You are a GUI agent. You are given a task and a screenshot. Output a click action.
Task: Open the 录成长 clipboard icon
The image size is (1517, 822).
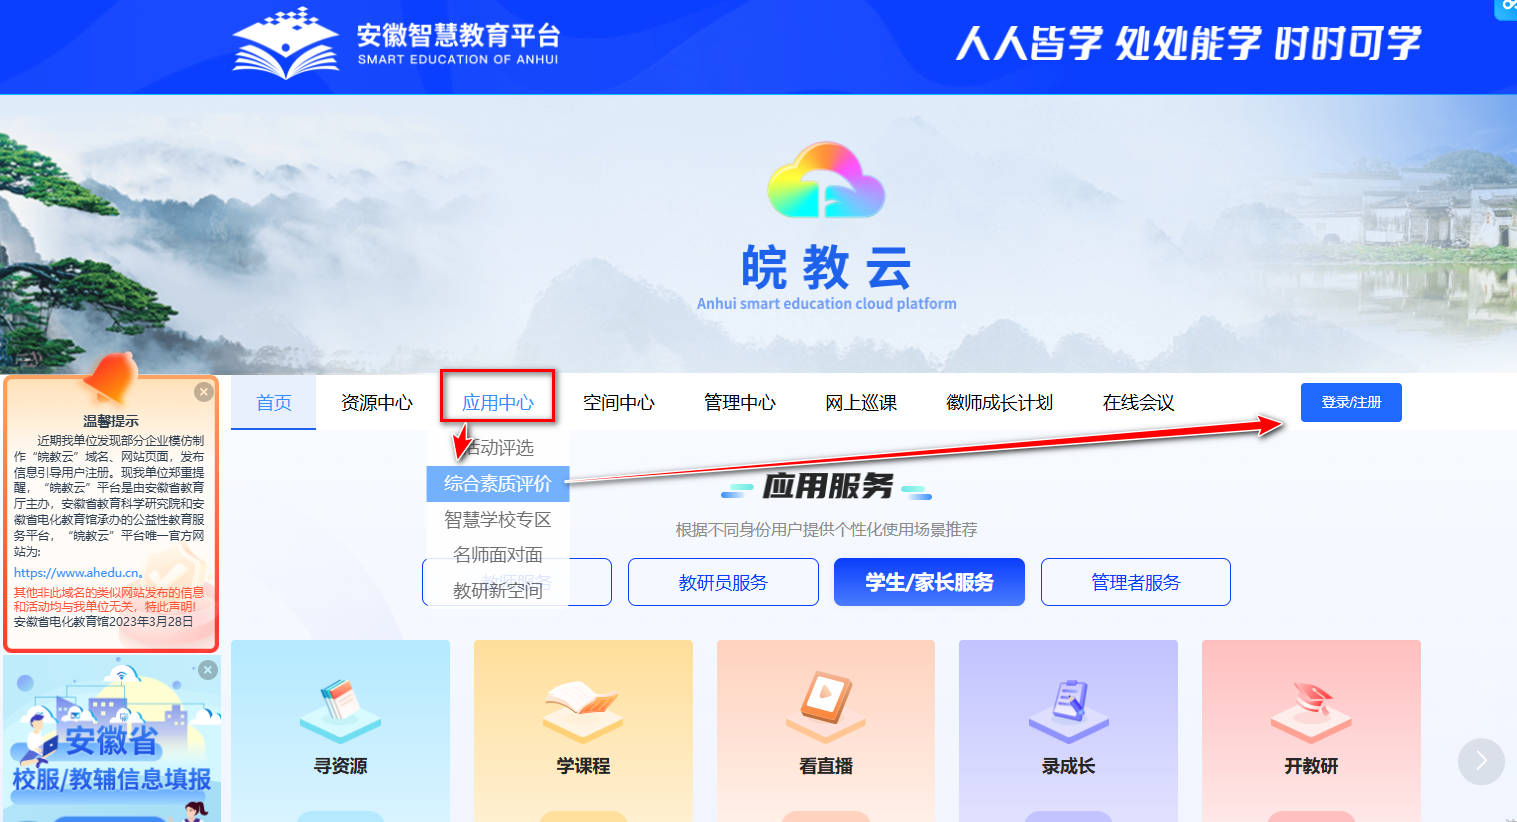[1068, 704]
